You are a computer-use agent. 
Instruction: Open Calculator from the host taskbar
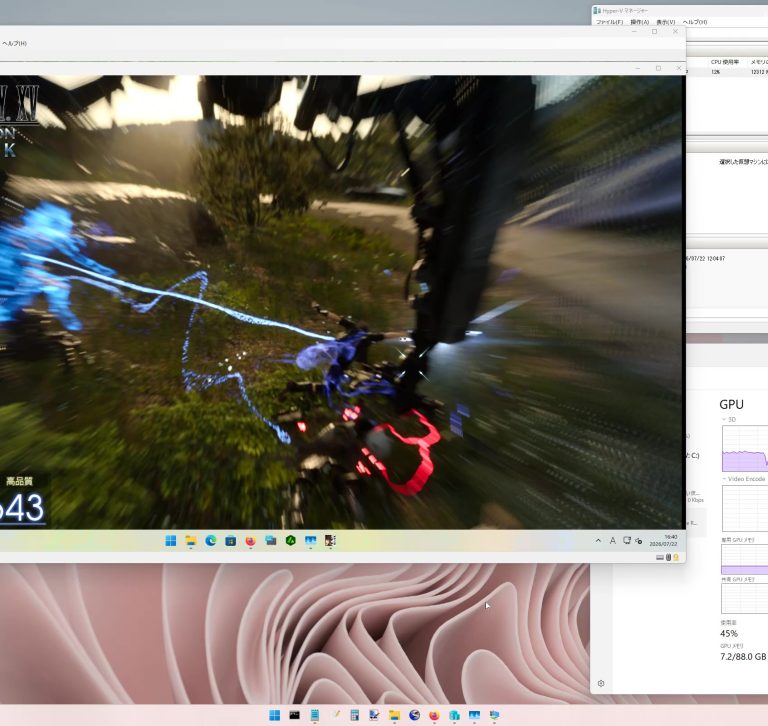pos(355,715)
